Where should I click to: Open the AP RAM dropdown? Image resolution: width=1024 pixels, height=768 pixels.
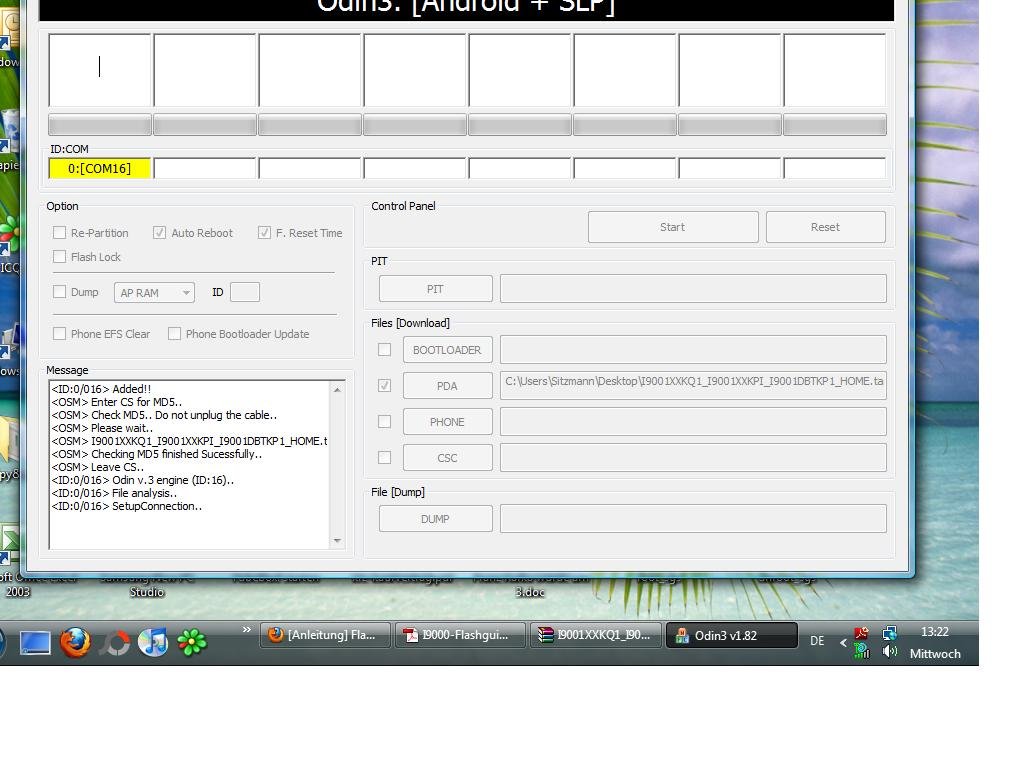pyautogui.click(x=154, y=293)
